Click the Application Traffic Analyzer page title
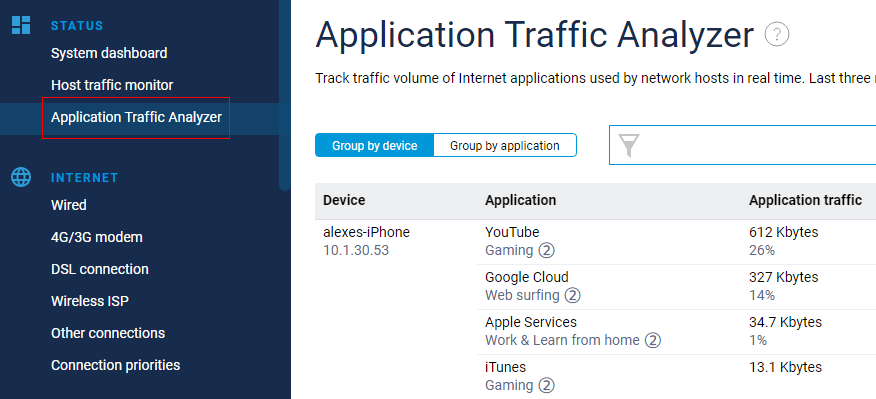This screenshot has height=399, width=876. (535, 35)
